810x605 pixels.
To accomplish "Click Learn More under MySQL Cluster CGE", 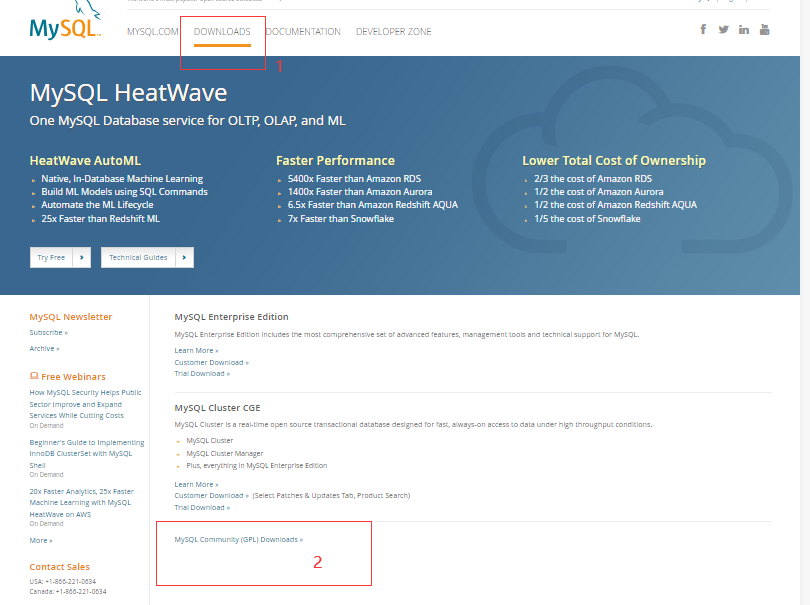I will [196, 484].
